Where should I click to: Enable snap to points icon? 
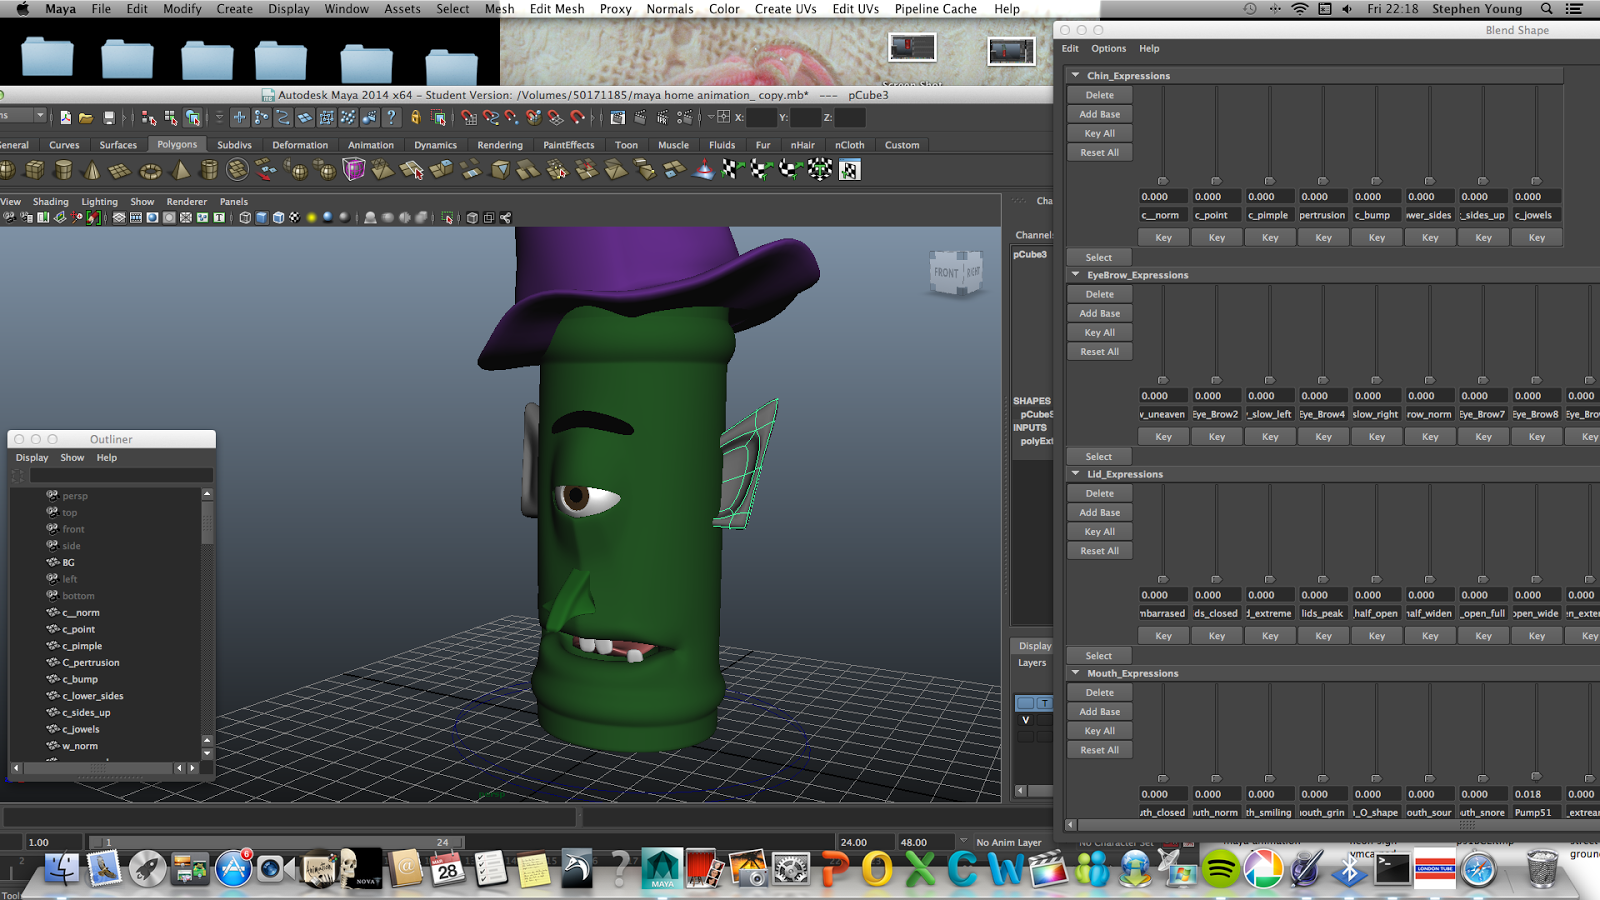tap(512, 118)
